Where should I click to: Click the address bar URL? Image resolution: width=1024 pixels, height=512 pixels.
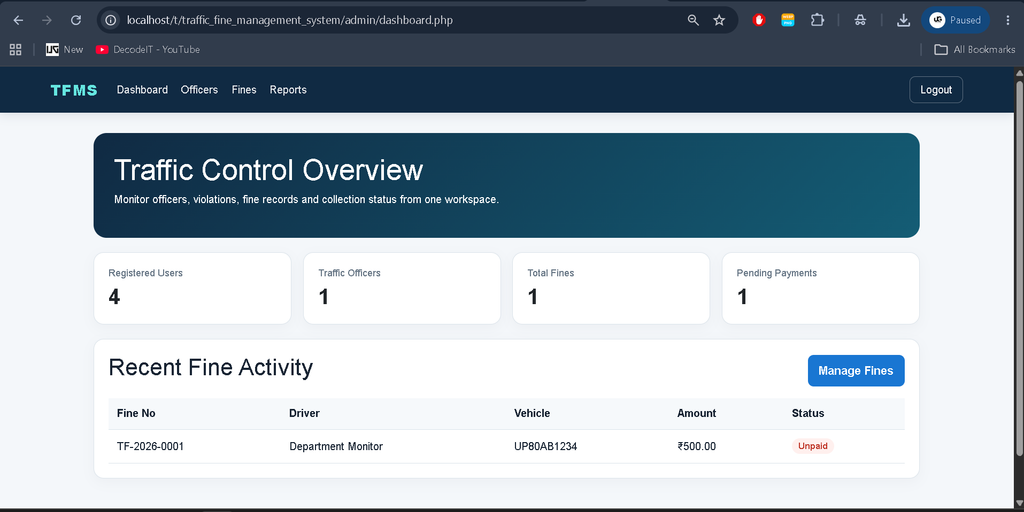click(290, 20)
